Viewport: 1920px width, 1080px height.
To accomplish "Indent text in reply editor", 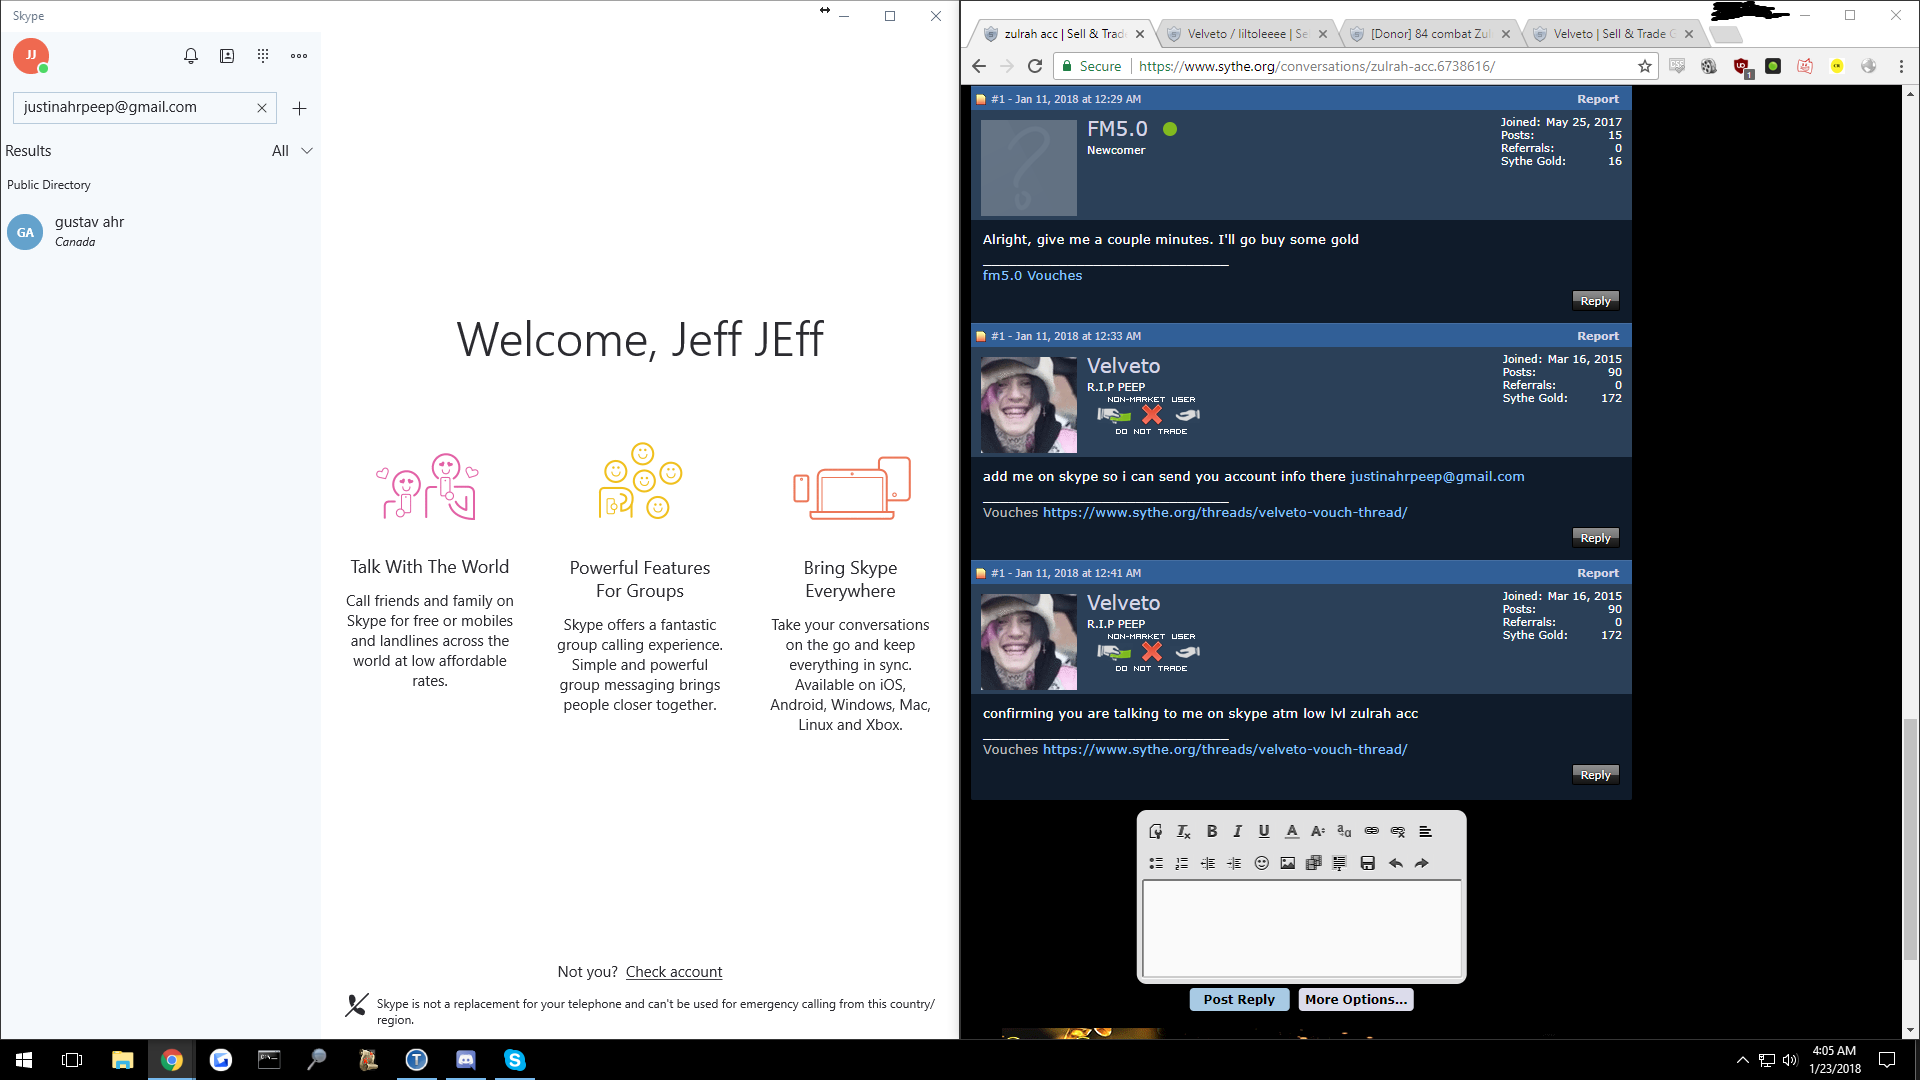I will tap(1234, 863).
